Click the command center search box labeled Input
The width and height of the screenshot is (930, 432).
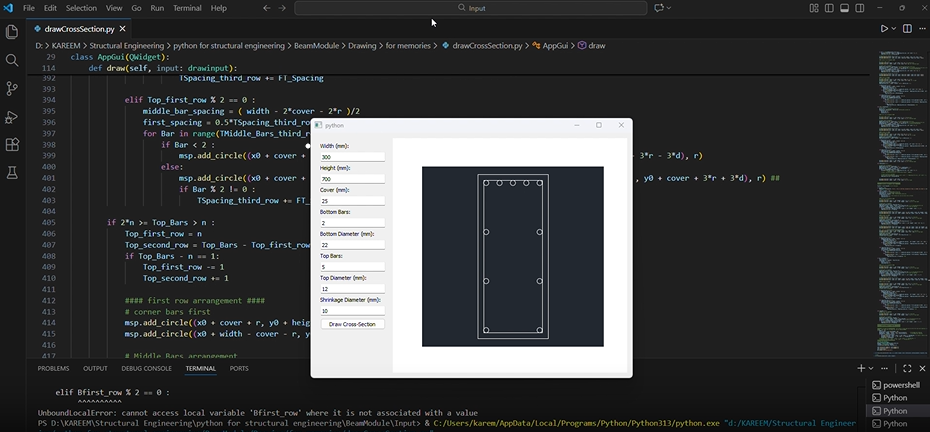tap(470, 8)
